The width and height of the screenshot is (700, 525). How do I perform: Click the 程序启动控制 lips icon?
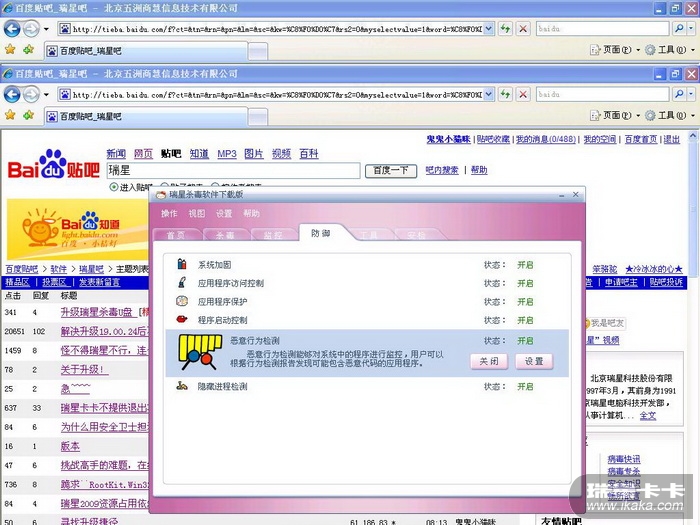pyautogui.click(x=182, y=320)
